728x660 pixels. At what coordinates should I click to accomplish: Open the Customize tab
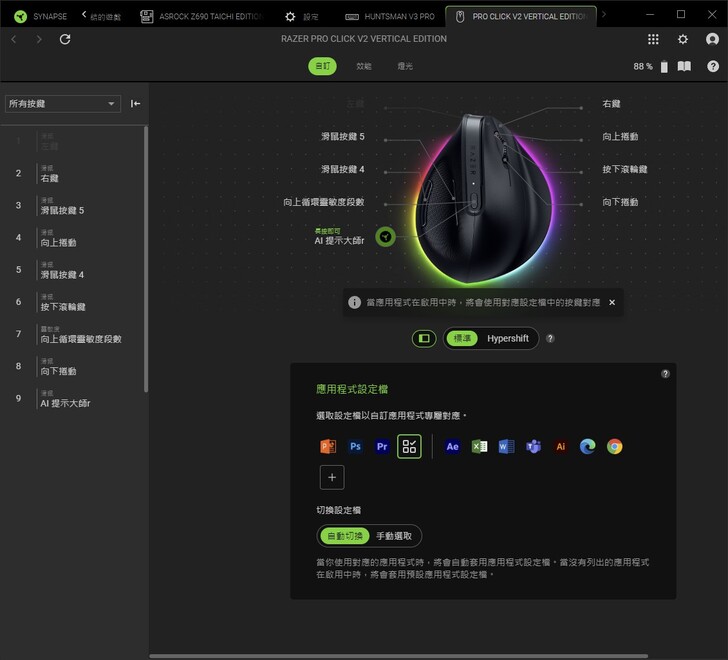[323, 66]
